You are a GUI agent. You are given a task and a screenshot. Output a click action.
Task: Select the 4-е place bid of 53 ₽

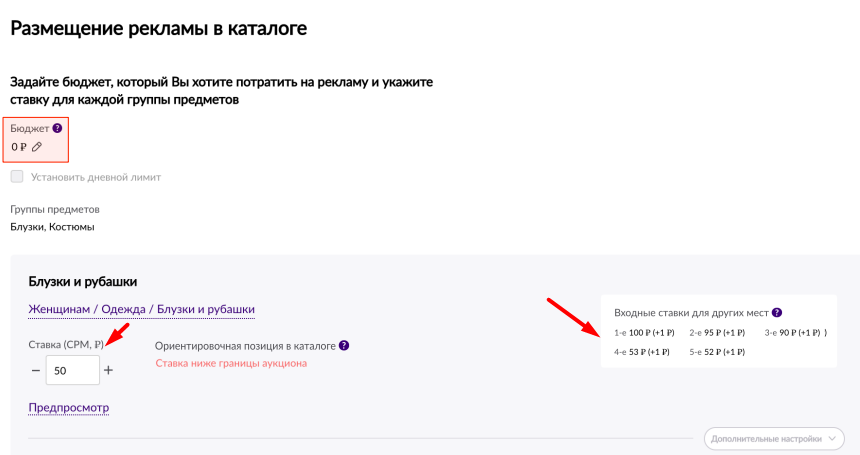[x=641, y=352]
